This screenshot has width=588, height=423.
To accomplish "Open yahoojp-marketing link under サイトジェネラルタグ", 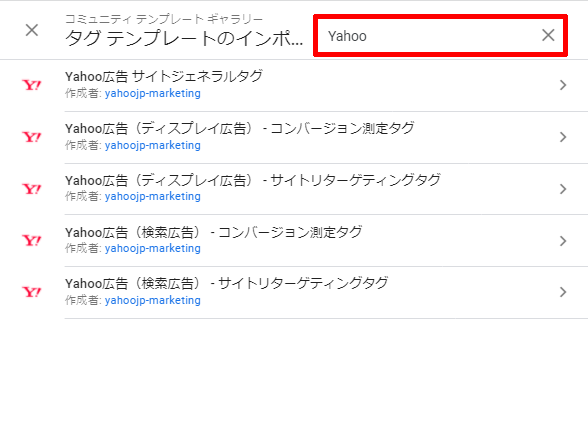I will coord(153,93).
